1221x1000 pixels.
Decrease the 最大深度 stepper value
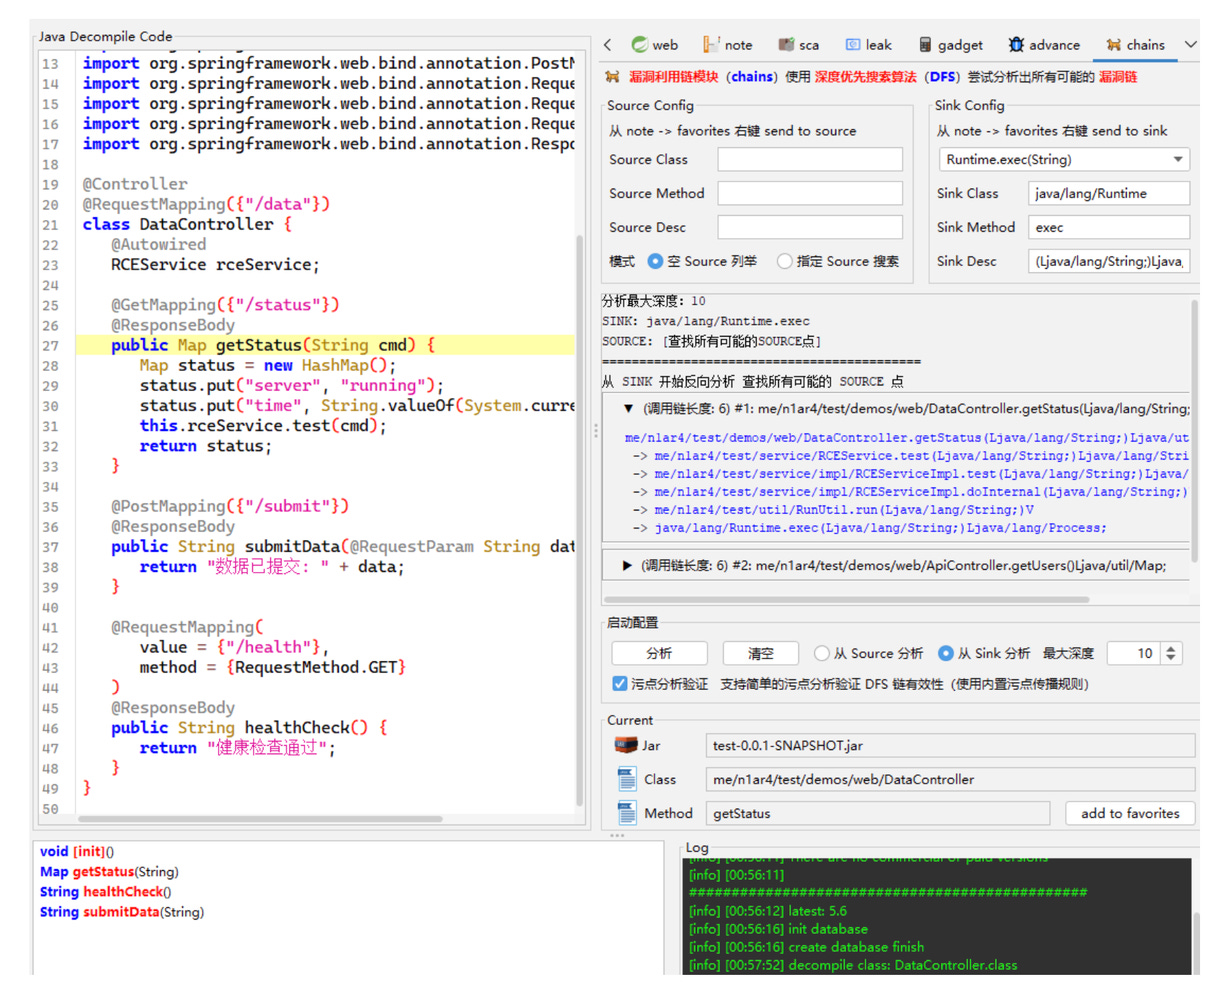pos(1171,659)
